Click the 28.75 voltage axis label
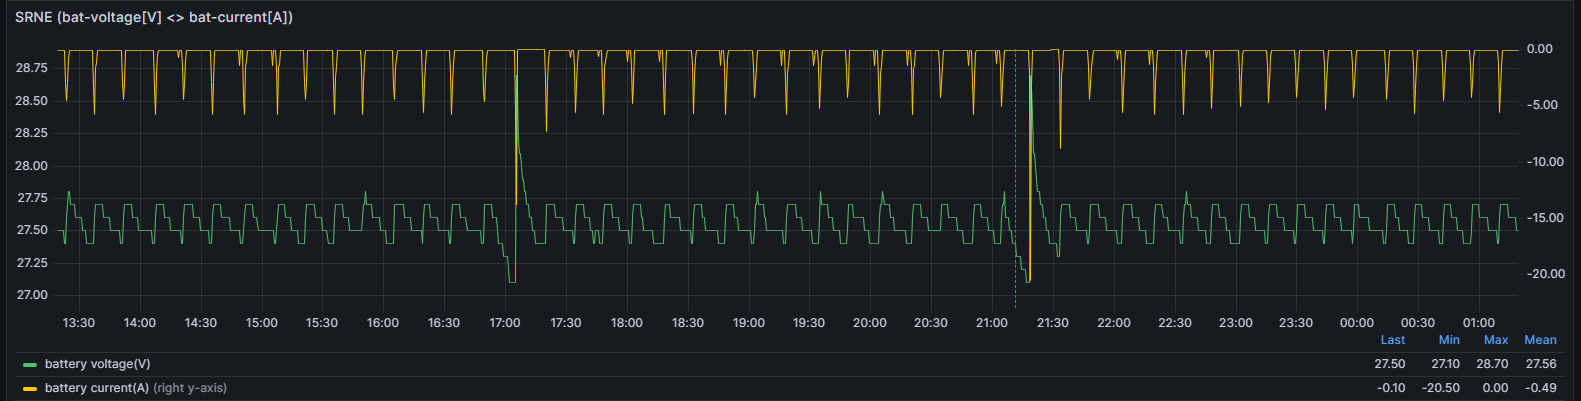1581x401 pixels. 32,68
